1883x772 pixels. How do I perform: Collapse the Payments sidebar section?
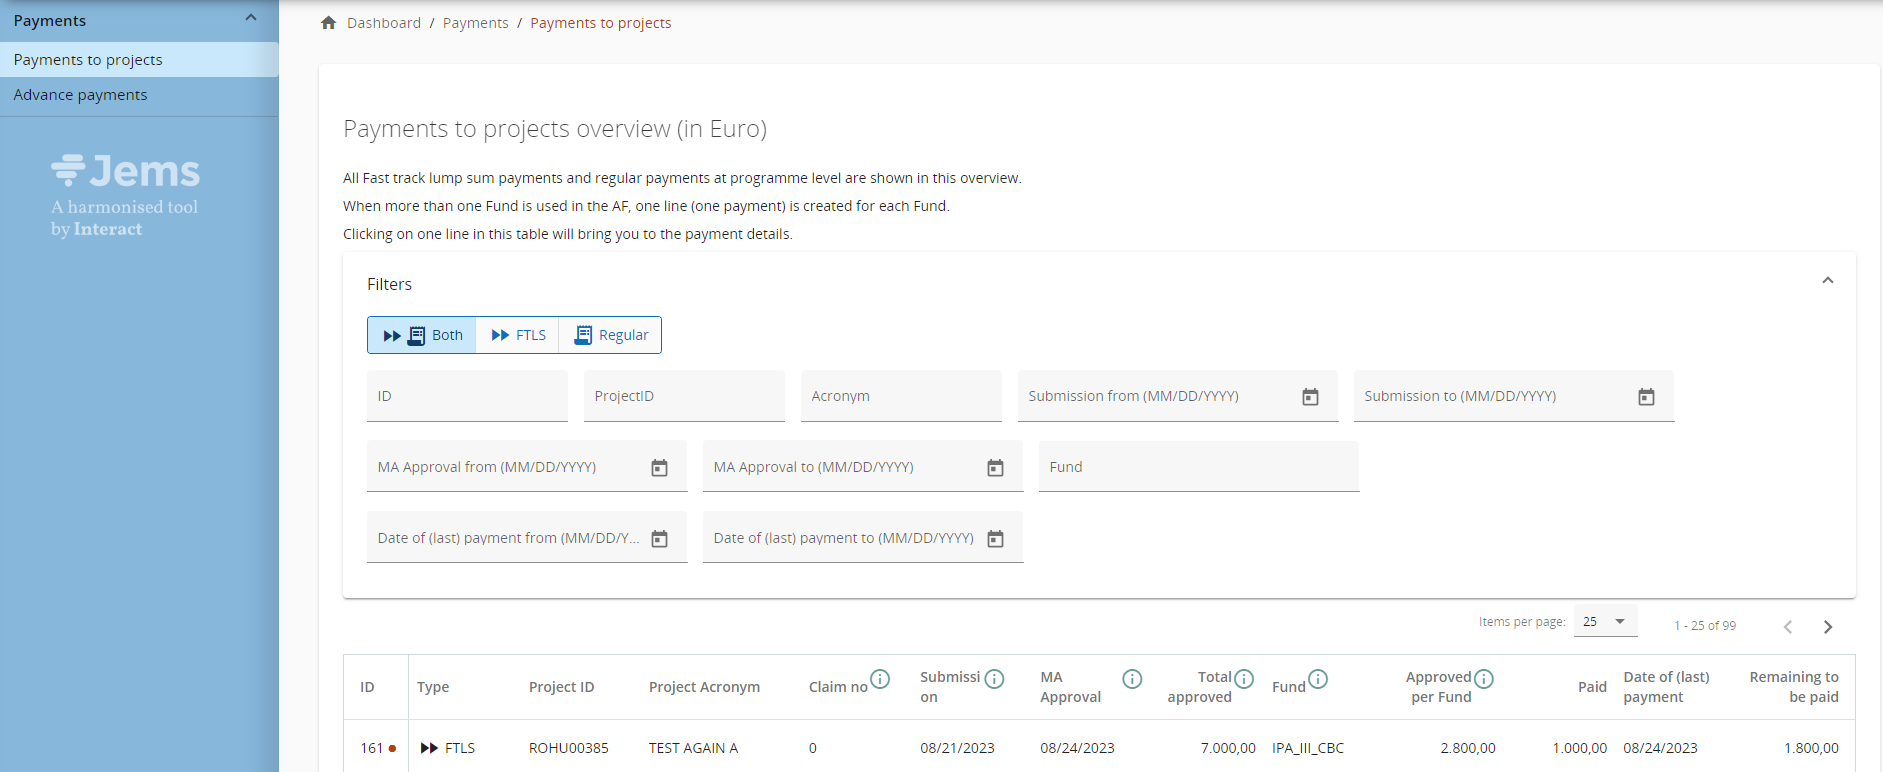(x=251, y=18)
